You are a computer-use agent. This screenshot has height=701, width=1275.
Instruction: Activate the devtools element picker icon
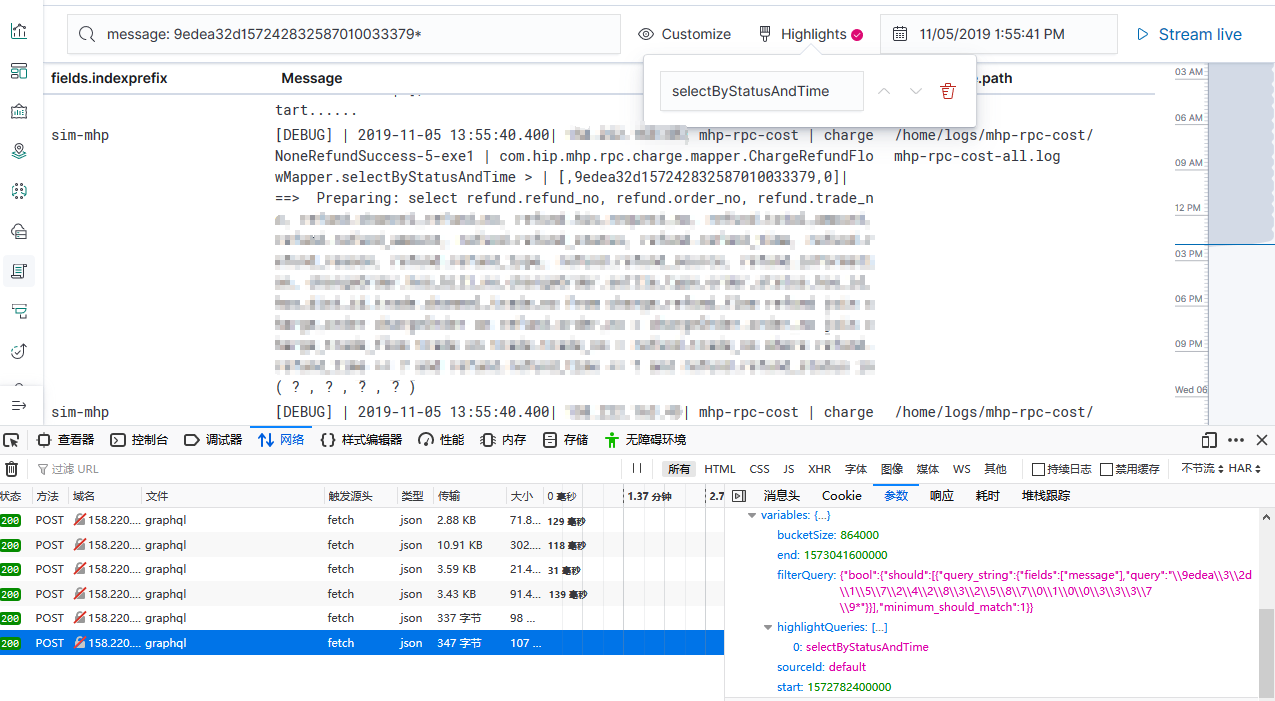click(x=11, y=440)
